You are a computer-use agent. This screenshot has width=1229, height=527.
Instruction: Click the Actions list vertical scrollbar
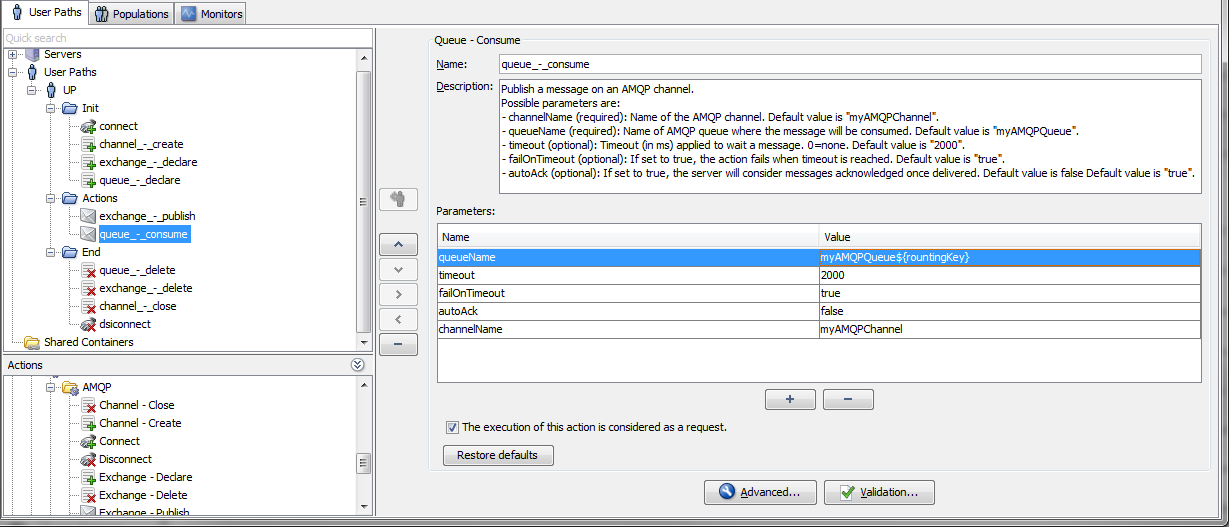(364, 463)
